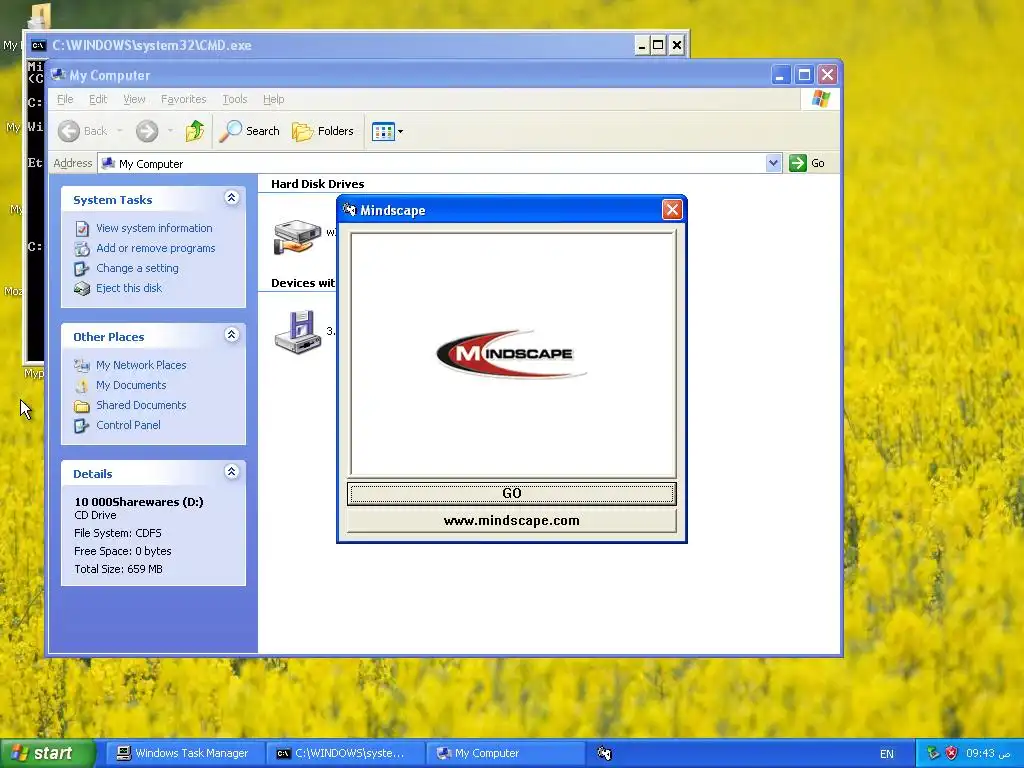Collapse the Details panel
The image size is (1024, 768).
pos(231,472)
